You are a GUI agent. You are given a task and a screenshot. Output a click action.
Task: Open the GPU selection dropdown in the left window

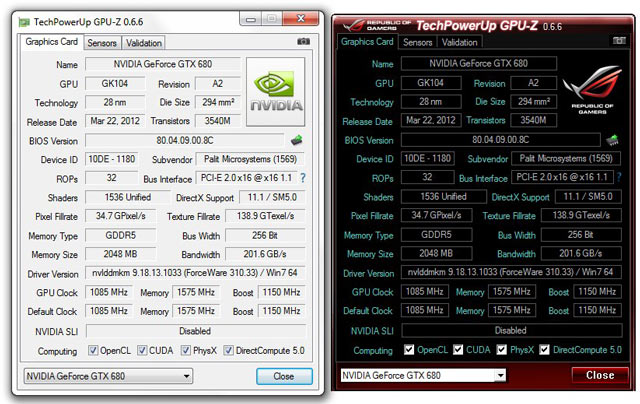point(108,376)
